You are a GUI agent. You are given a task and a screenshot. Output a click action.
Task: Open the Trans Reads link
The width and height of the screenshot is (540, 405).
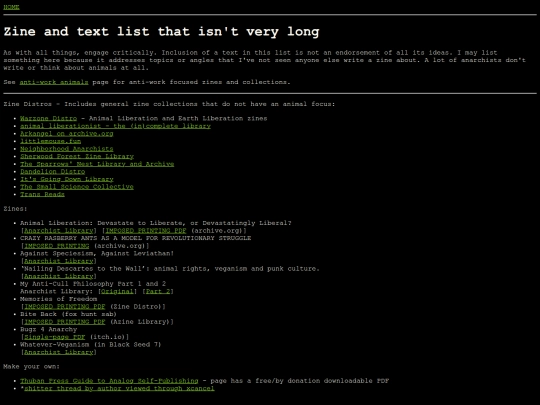42,194
